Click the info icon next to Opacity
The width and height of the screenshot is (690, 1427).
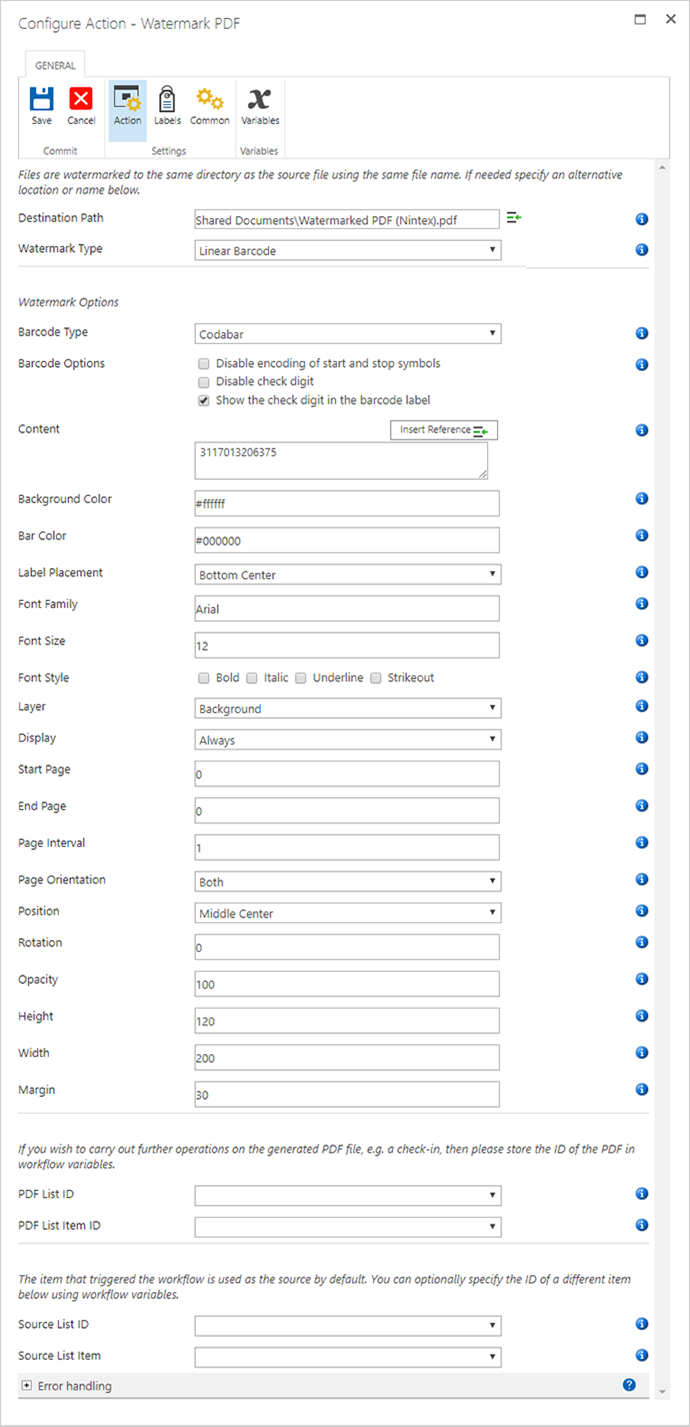[641, 979]
